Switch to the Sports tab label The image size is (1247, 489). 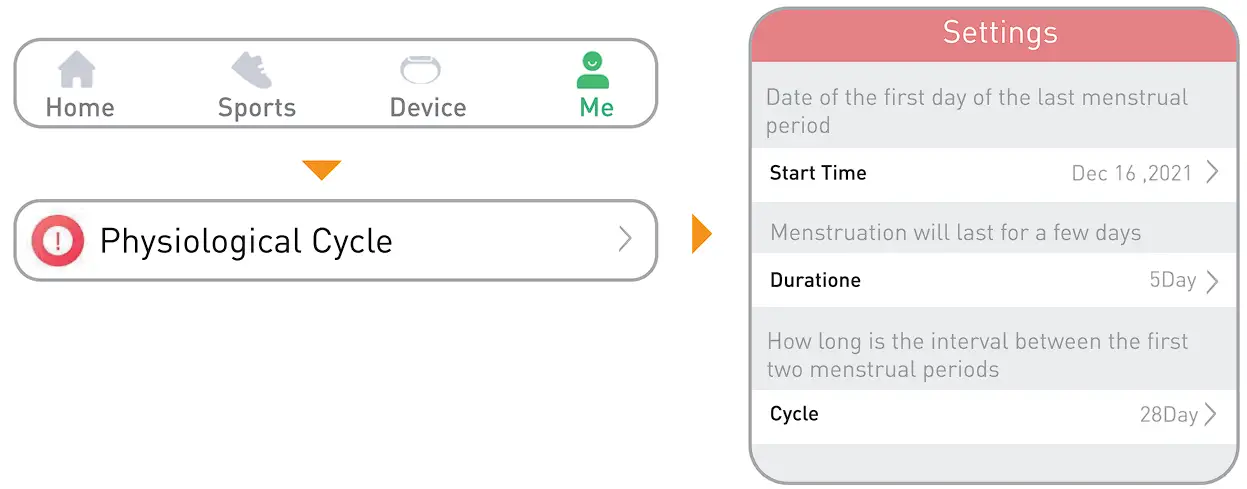[257, 107]
